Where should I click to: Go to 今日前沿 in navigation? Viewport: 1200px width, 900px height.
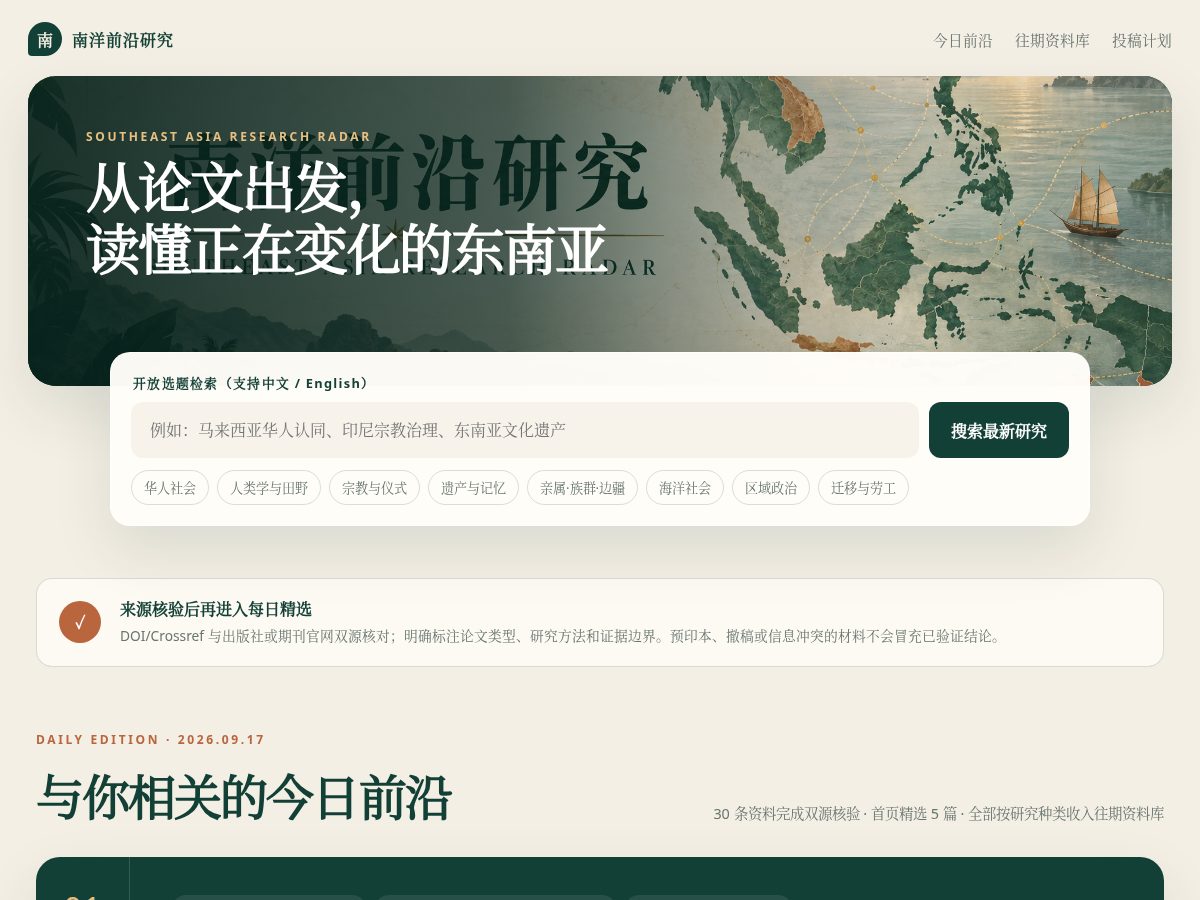coord(963,40)
